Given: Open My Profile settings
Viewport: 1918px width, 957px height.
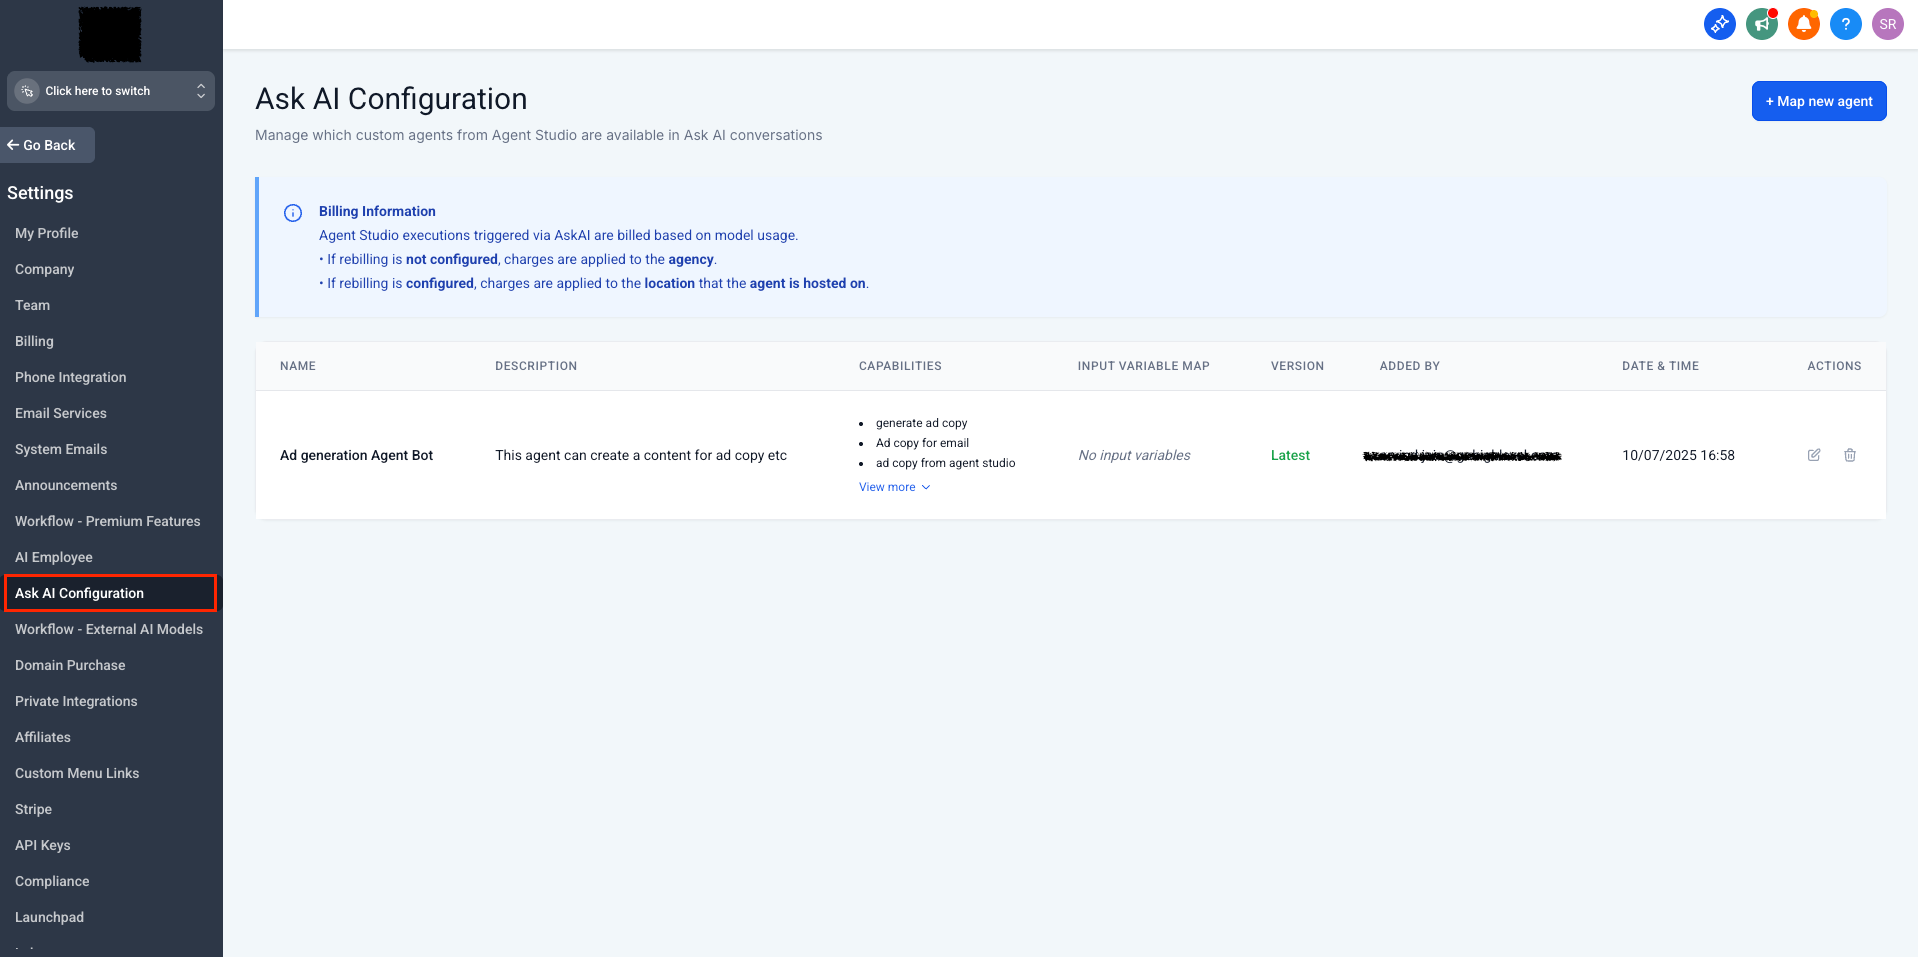Looking at the screenshot, I should (46, 233).
